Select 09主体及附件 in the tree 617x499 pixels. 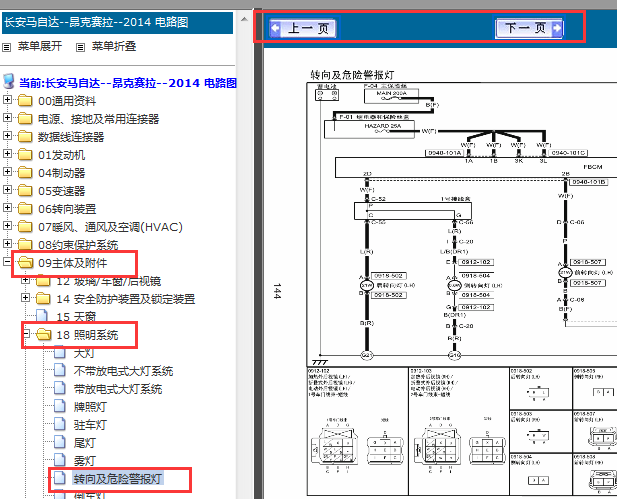coord(72,263)
